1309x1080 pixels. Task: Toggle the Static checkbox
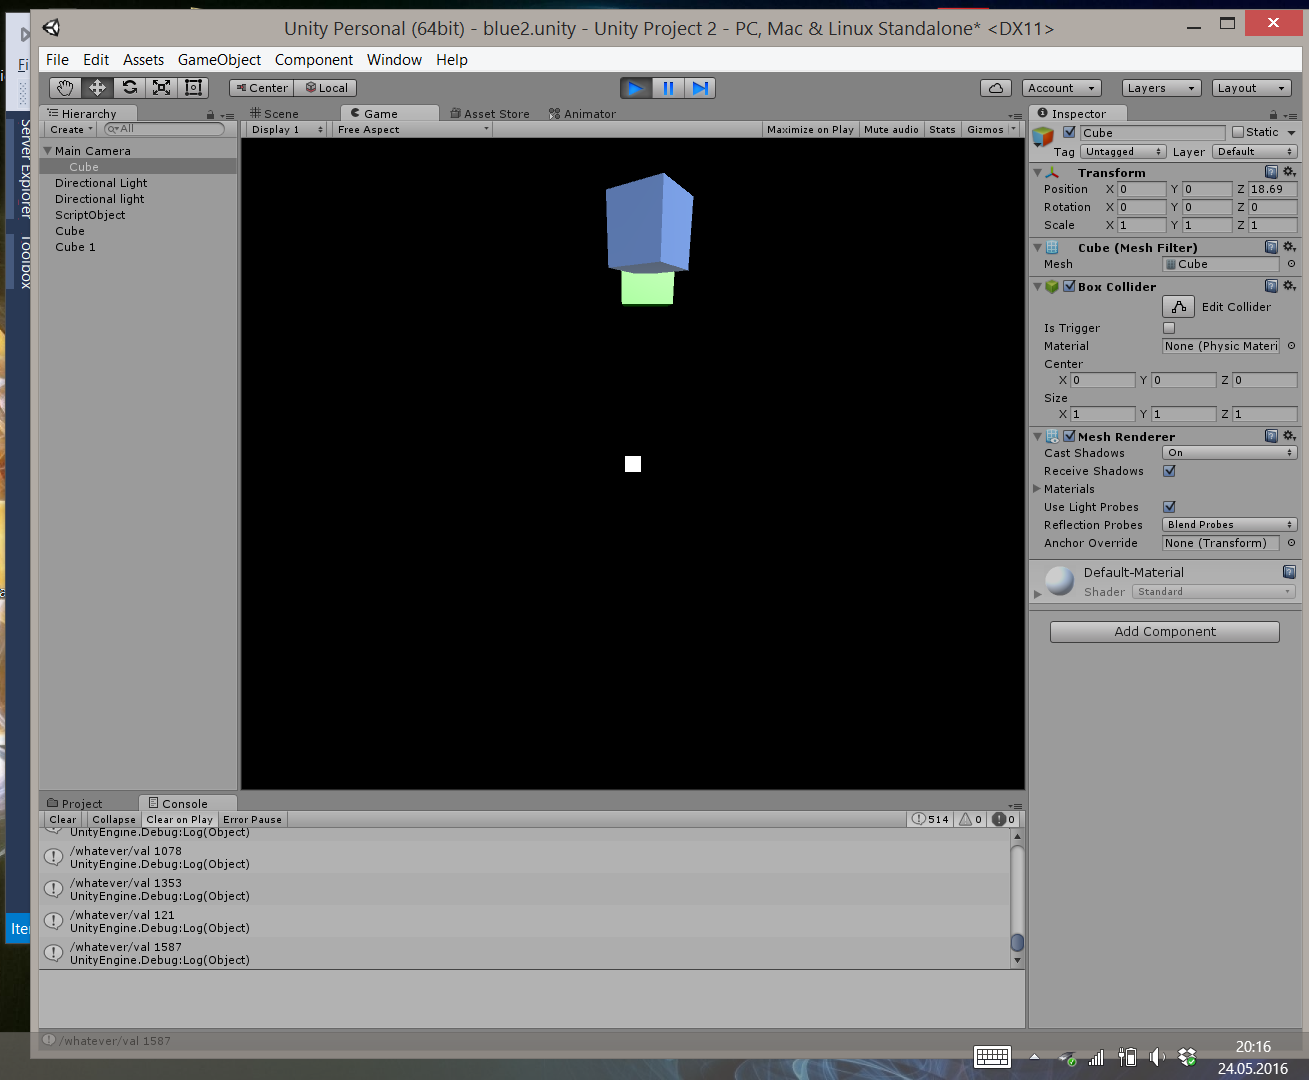[1238, 132]
